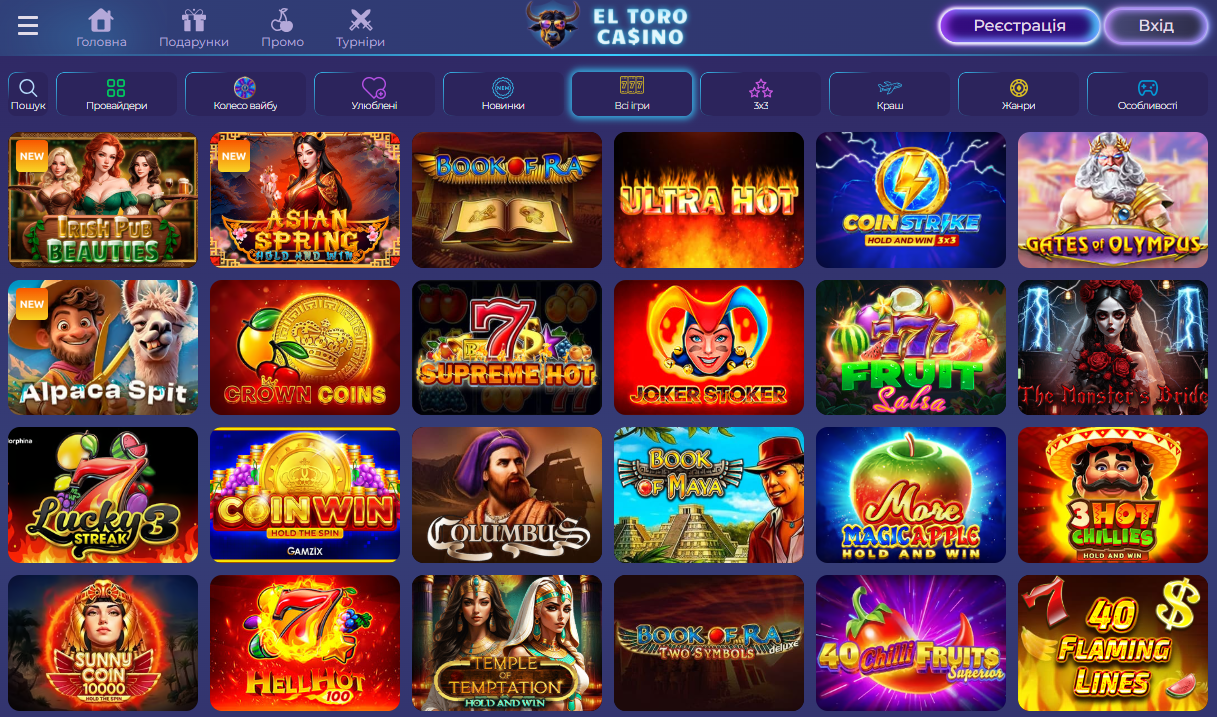Expand the Особливості filter

1147,94
